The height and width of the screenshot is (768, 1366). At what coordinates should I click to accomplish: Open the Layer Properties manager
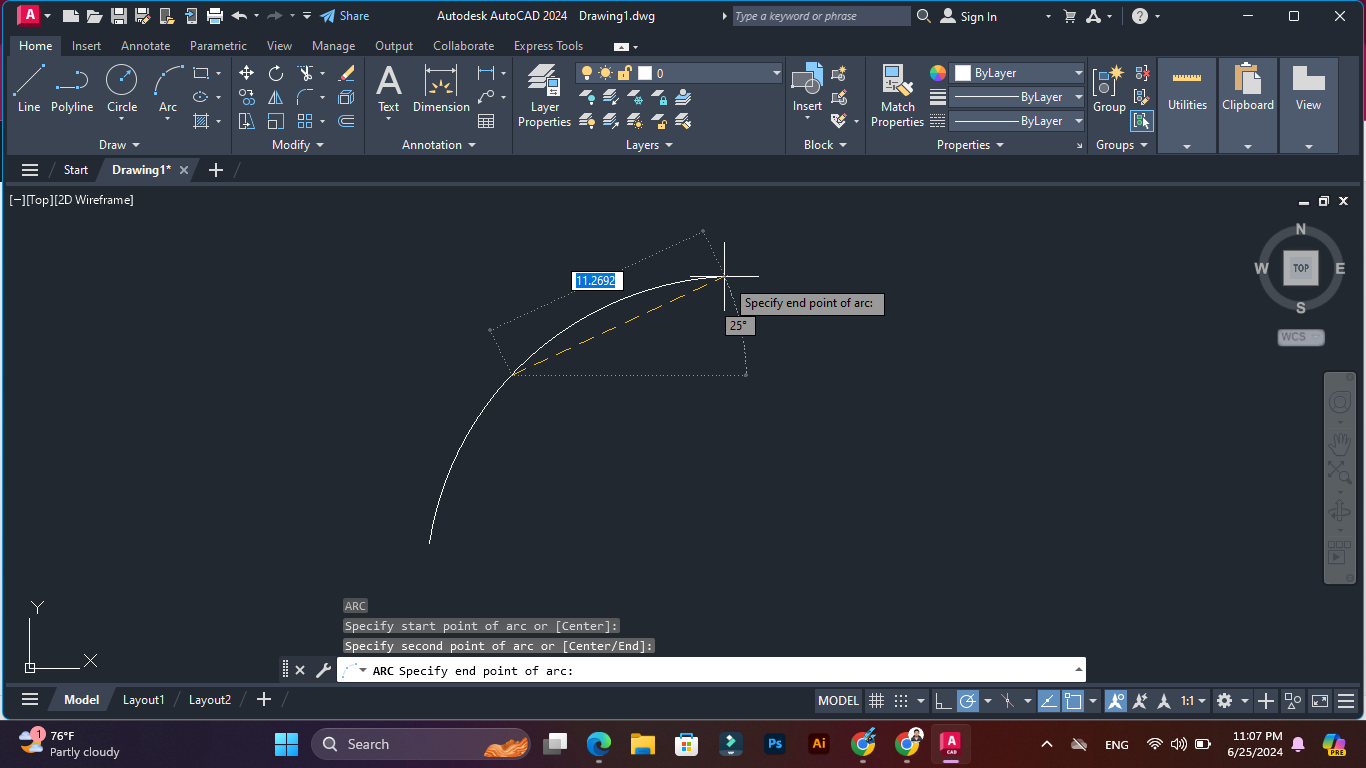(543, 95)
